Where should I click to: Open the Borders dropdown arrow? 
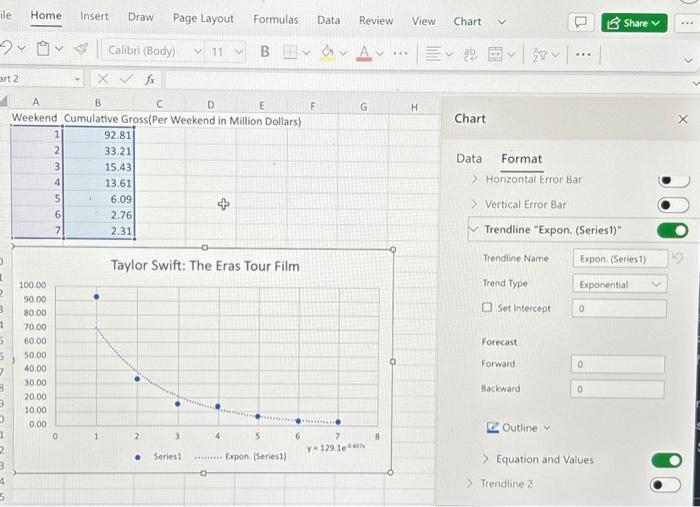pos(306,53)
